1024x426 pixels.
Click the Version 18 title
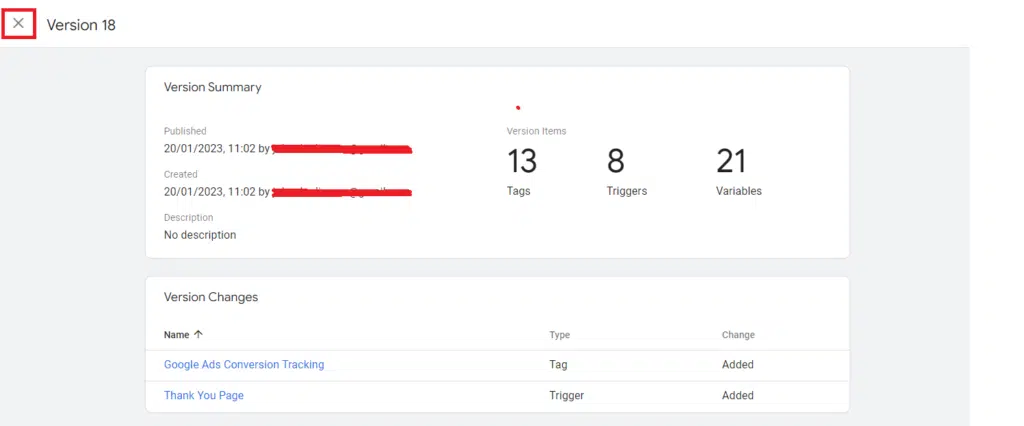(81, 25)
